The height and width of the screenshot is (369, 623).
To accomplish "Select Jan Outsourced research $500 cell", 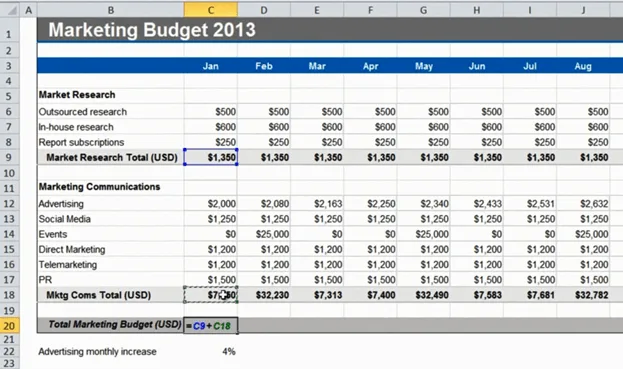I will [211, 112].
